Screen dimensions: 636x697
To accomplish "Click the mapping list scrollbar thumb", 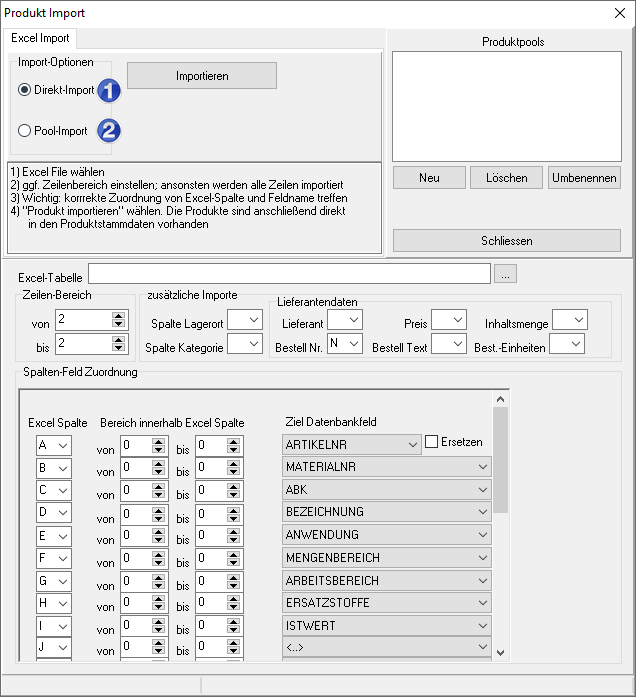I will click(x=500, y=460).
